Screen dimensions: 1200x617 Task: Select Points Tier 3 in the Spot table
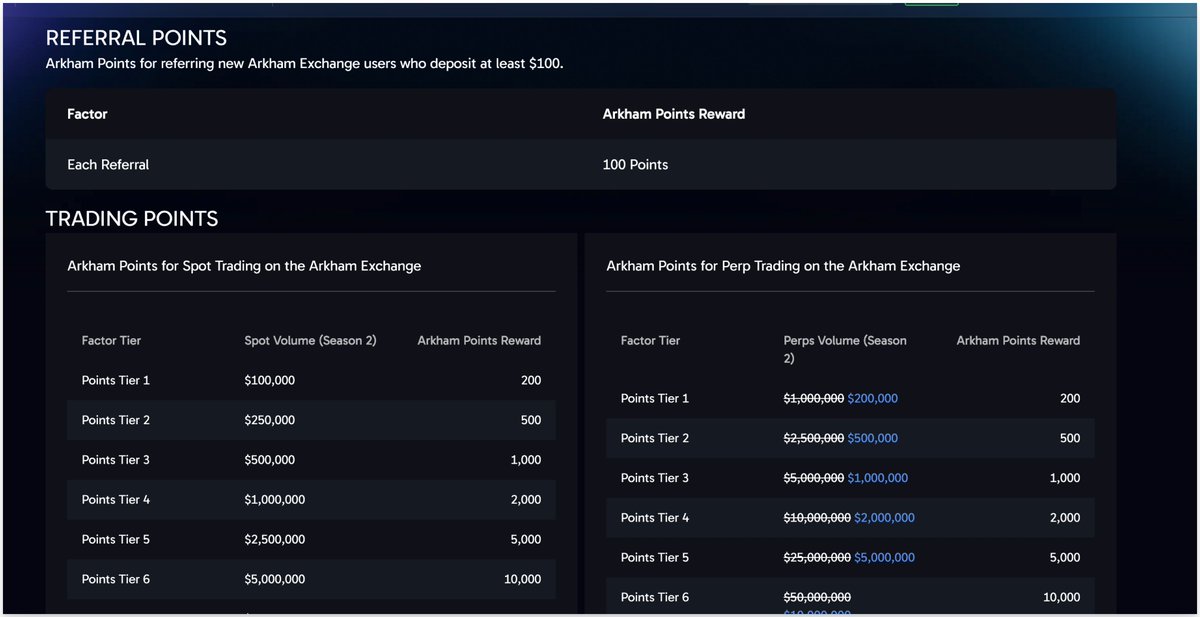[113, 459]
